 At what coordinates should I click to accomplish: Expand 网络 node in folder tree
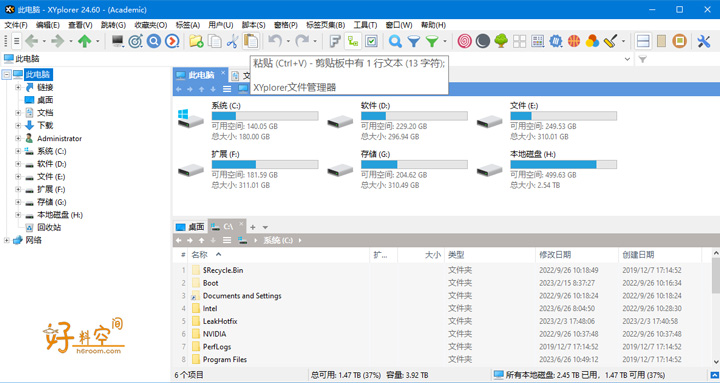(x=6, y=240)
